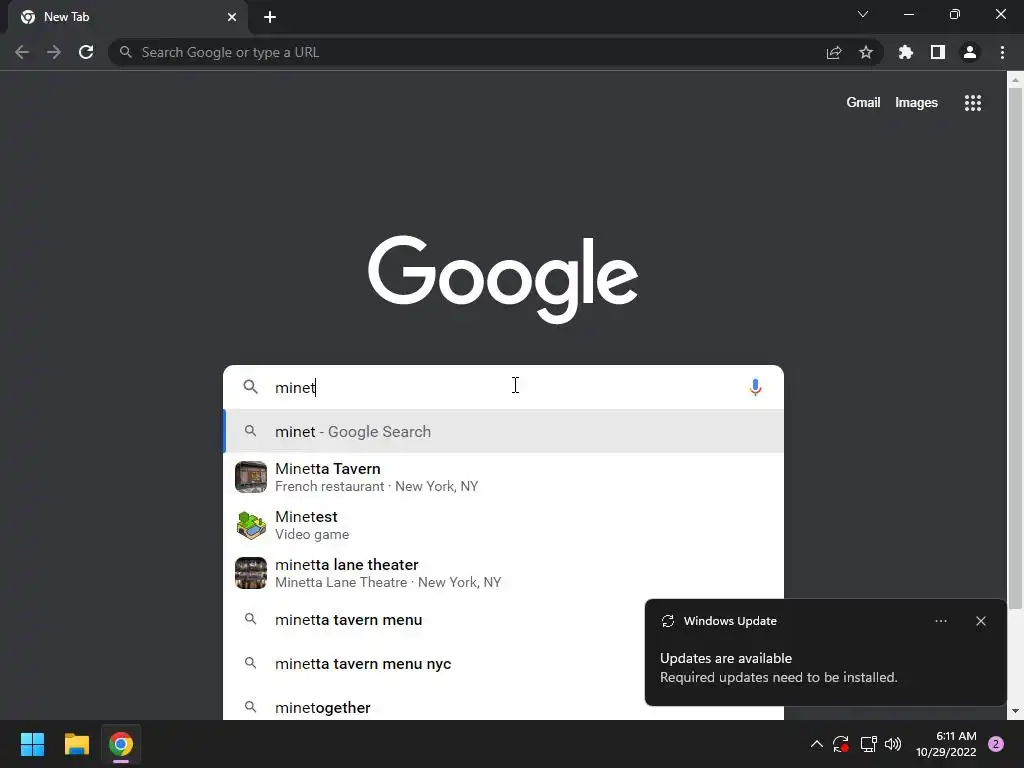Image resolution: width=1024 pixels, height=768 pixels.
Task: Click the Chrome taskbar icon
Action: click(121, 744)
